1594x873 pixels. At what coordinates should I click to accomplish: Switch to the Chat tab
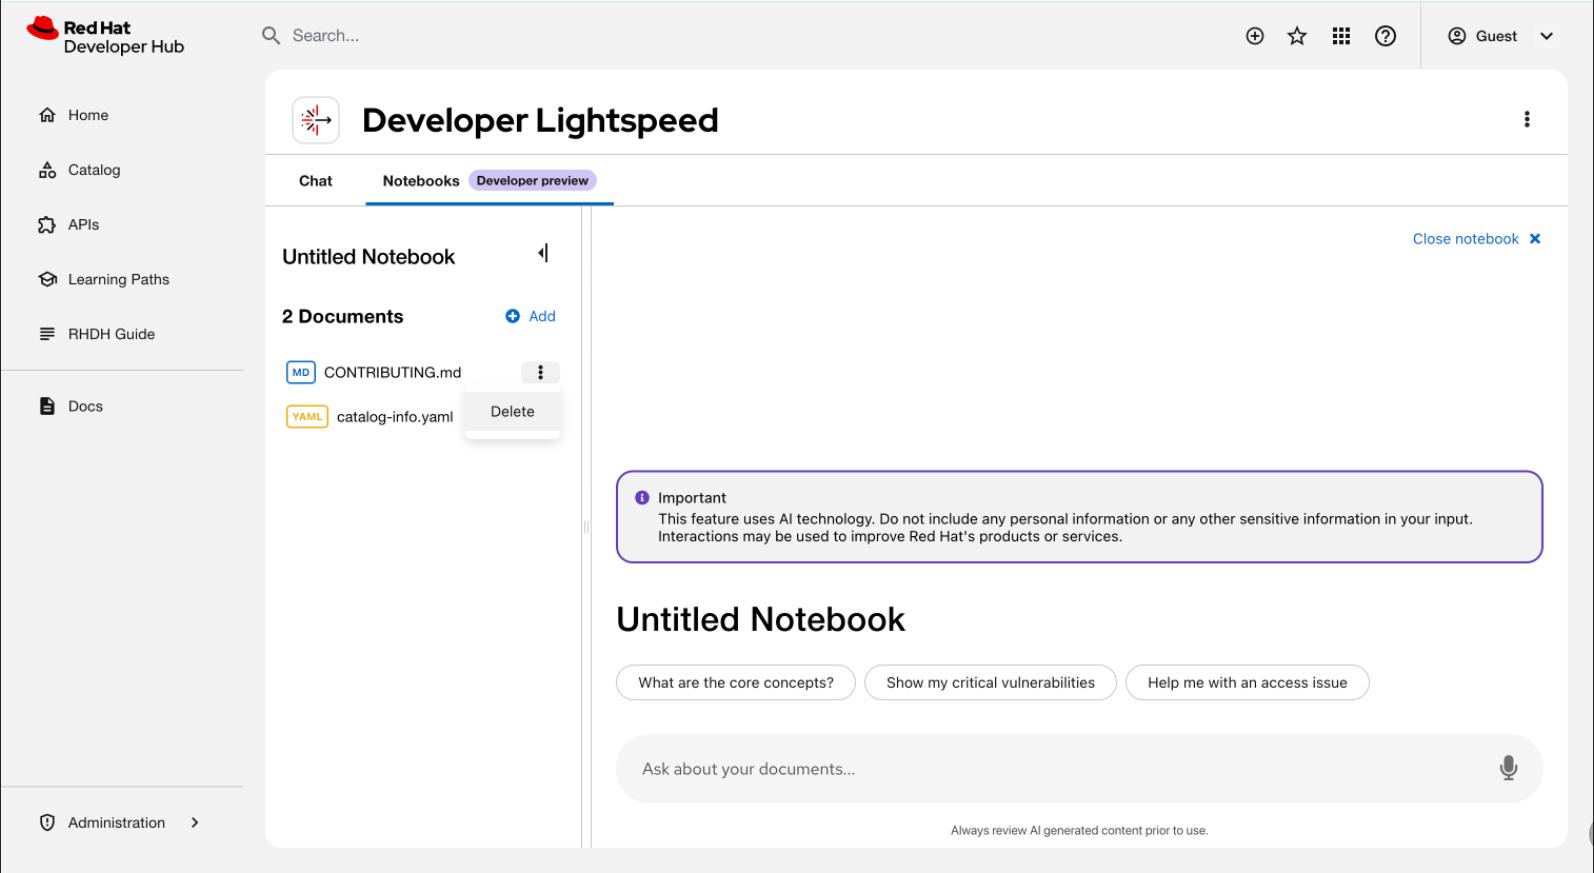point(315,181)
